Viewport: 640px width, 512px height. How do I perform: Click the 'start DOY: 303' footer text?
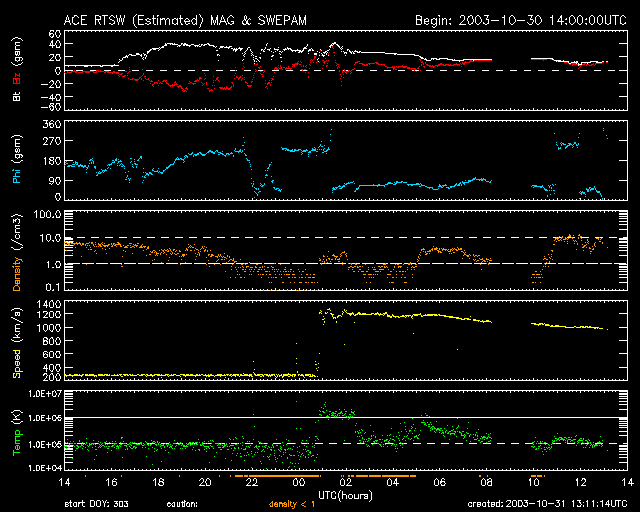tap(96, 504)
